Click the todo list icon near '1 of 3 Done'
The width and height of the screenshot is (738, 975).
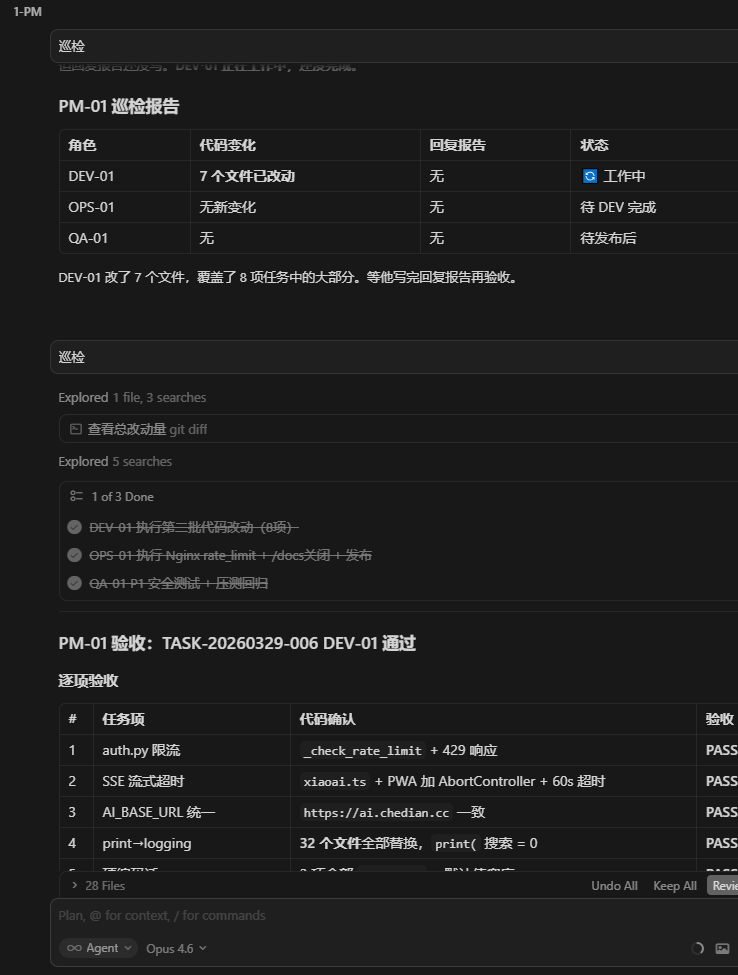[x=76, y=496]
